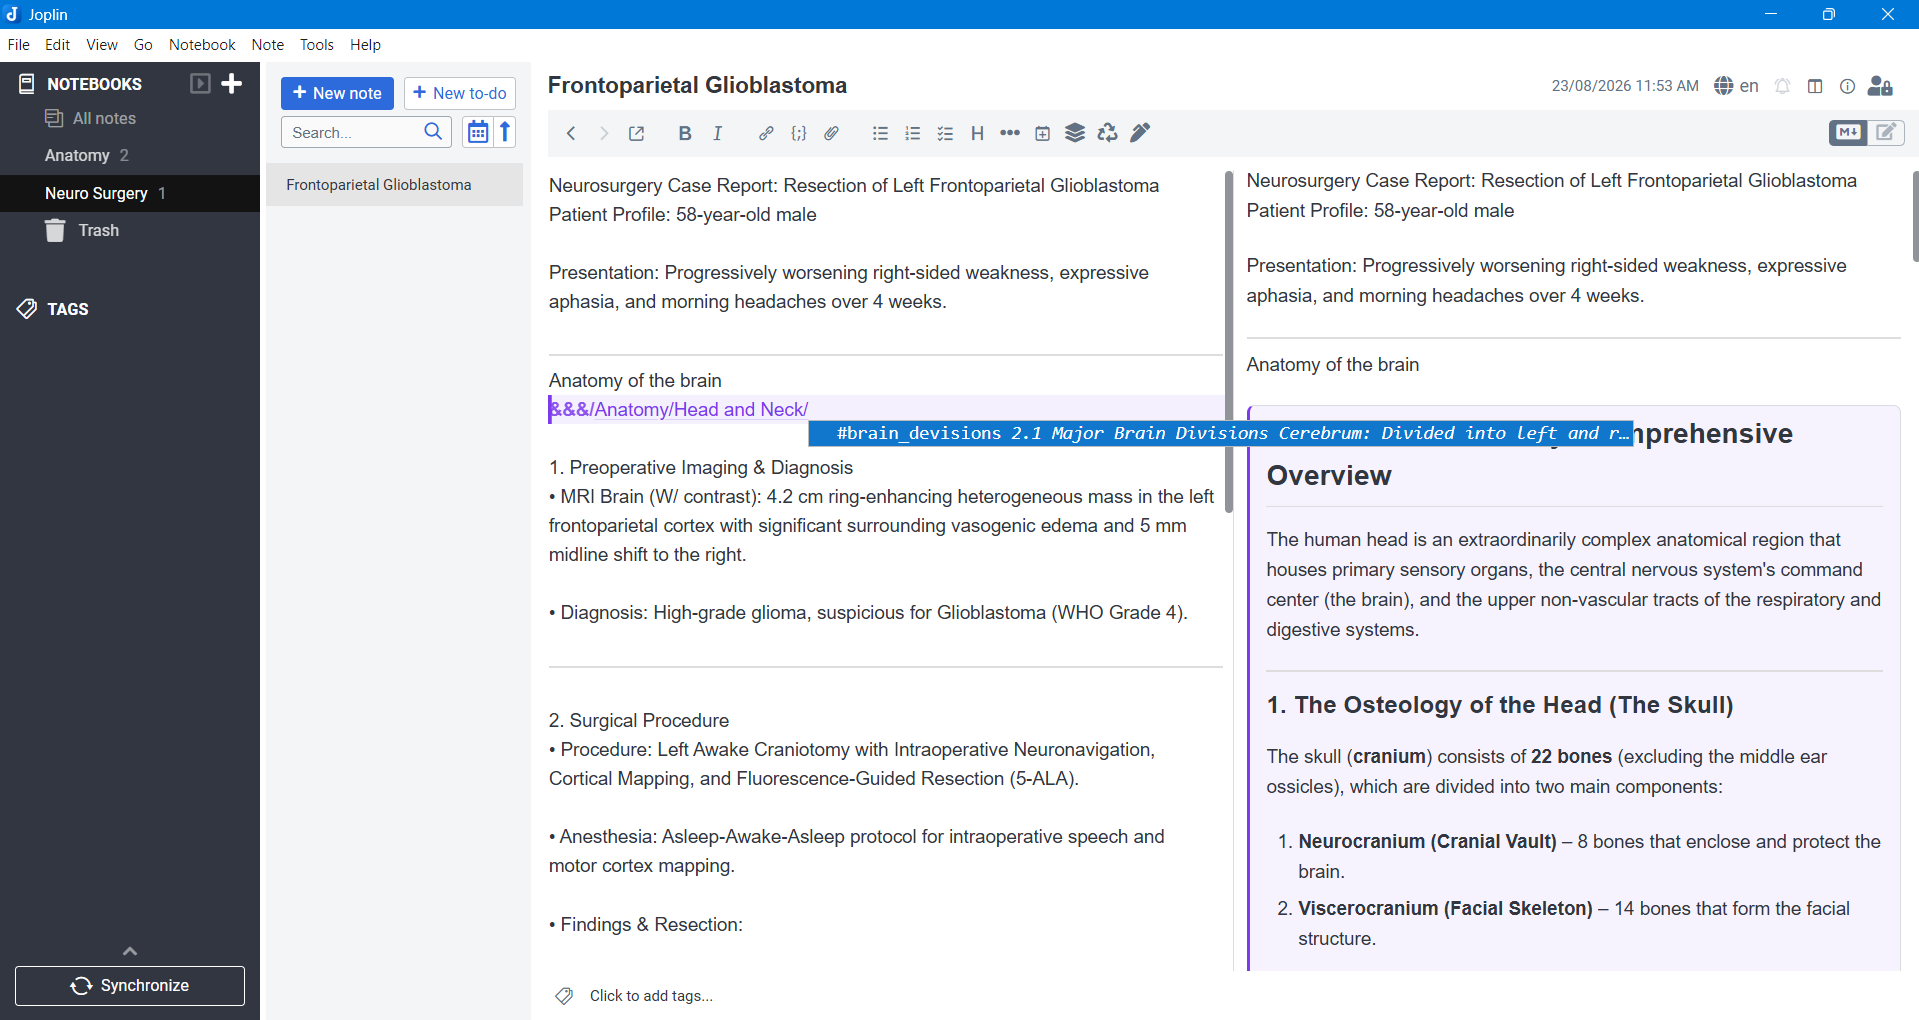The height and width of the screenshot is (1020, 1919).
Task: Open the View menu
Action: coord(102,45)
